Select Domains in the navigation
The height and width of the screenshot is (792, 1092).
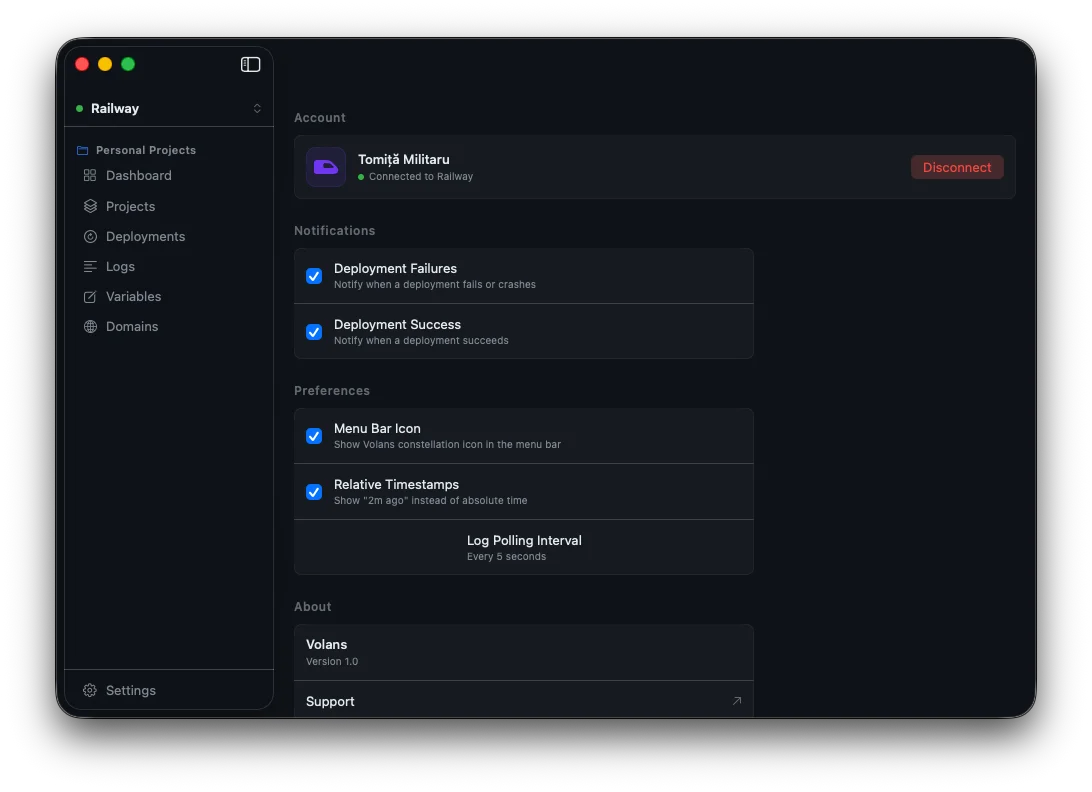pos(131,326)
